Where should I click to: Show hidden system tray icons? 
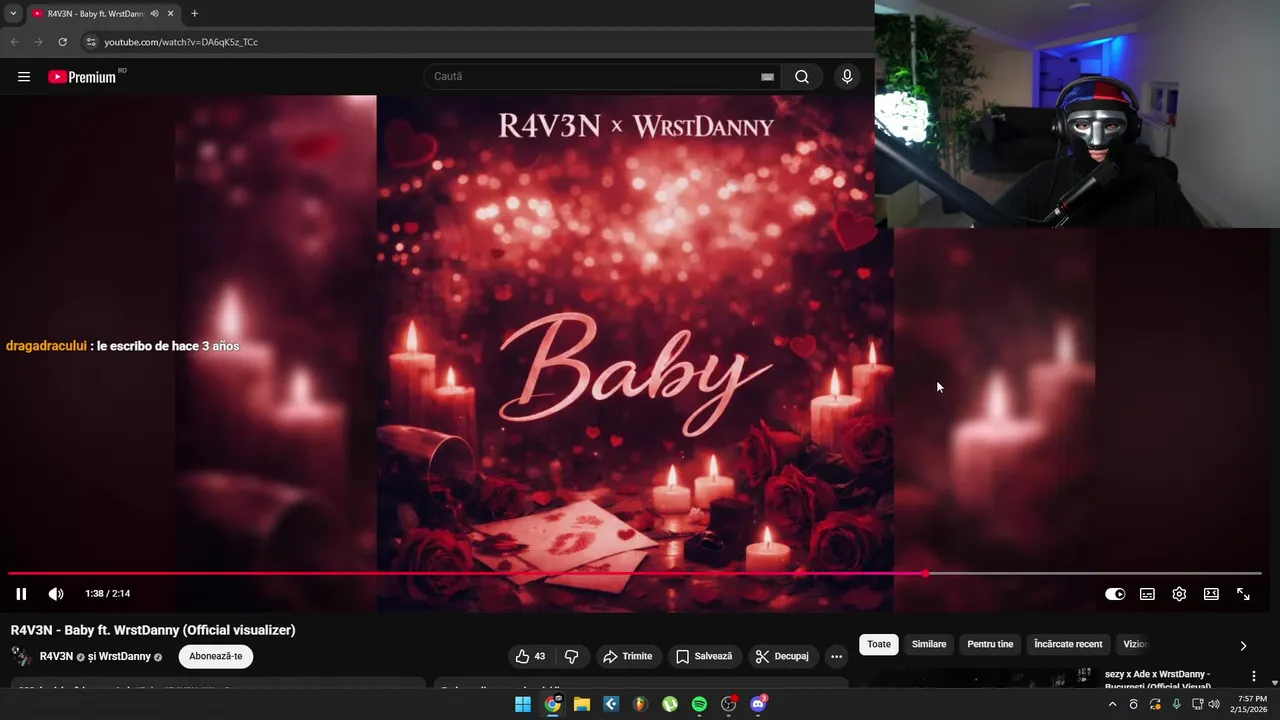pyautogui.click(x=1112, y=704)
